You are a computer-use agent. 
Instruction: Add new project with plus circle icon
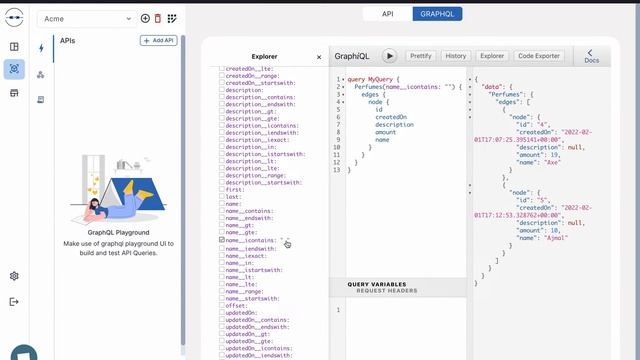(145, 18)
